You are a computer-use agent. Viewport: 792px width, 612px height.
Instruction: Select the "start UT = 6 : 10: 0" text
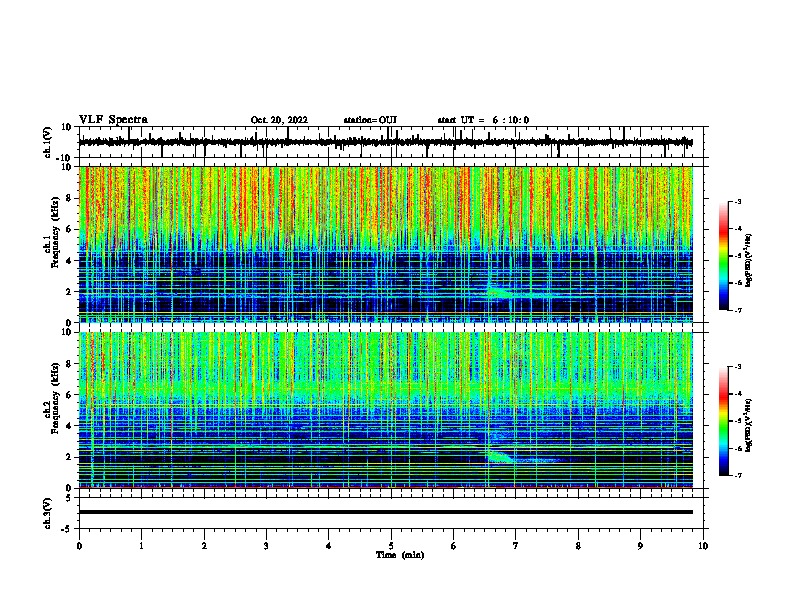483,120
